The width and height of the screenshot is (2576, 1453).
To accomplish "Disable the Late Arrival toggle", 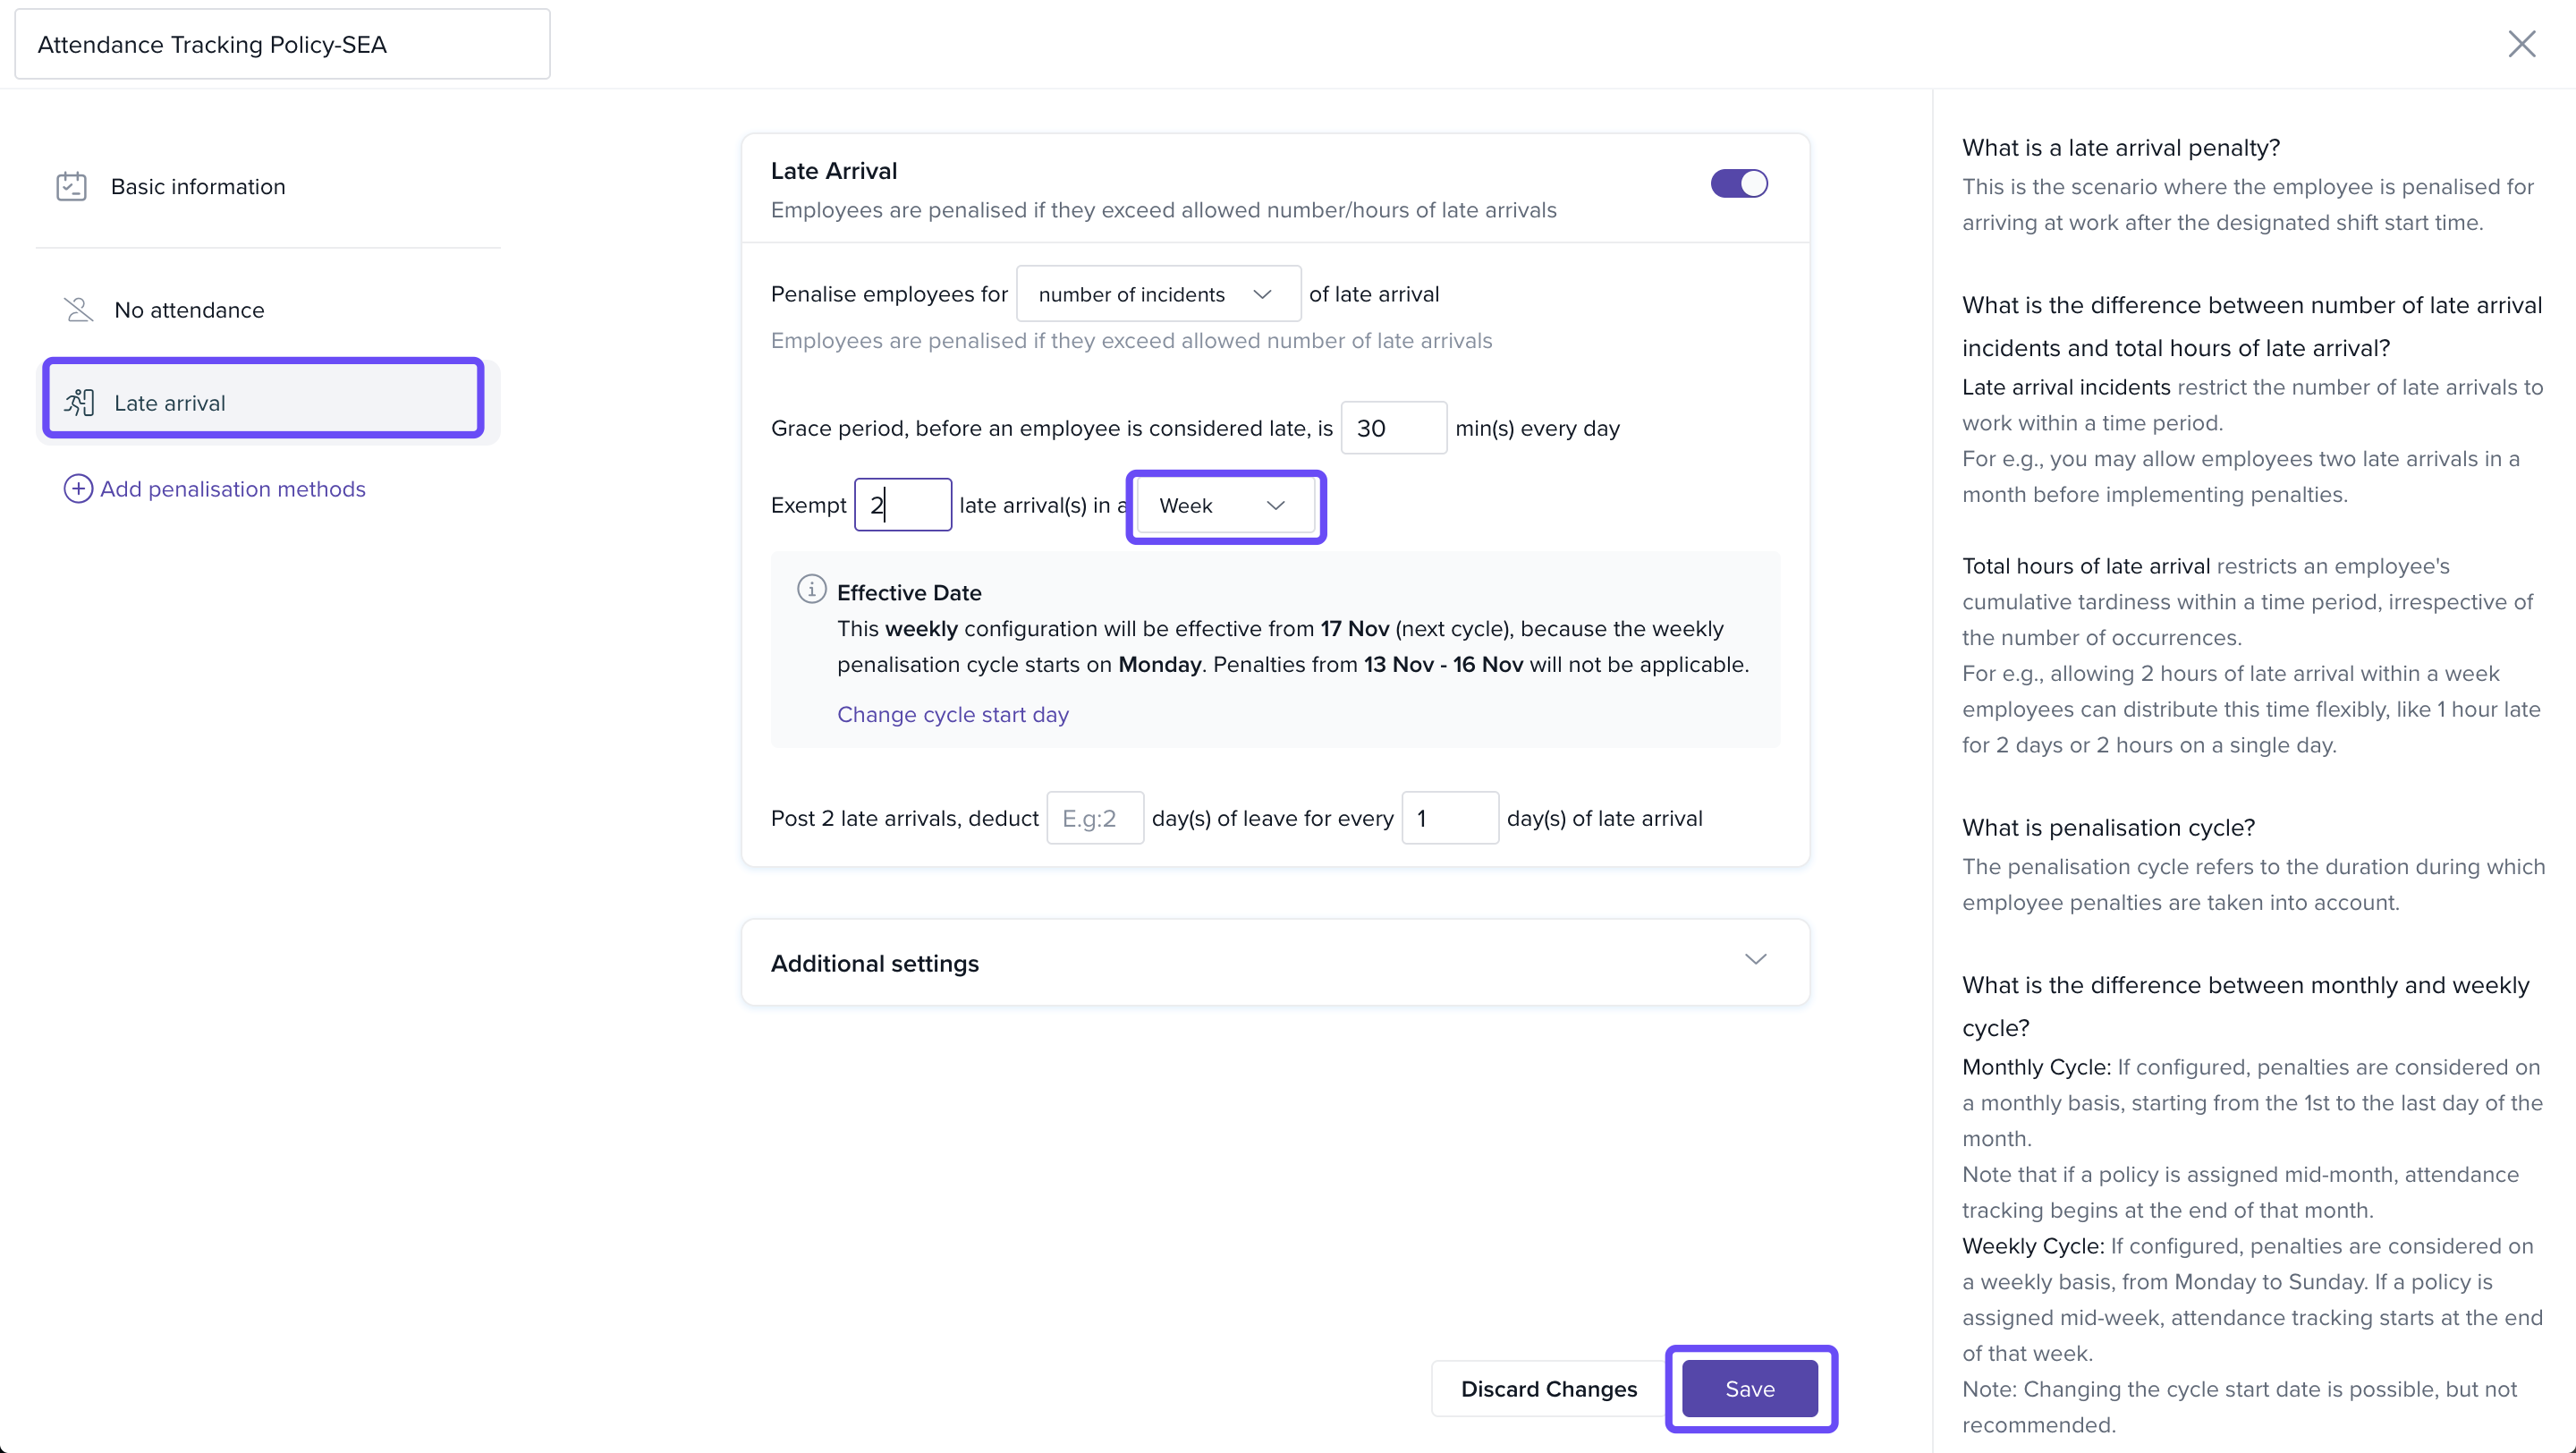I will 1738,184.
